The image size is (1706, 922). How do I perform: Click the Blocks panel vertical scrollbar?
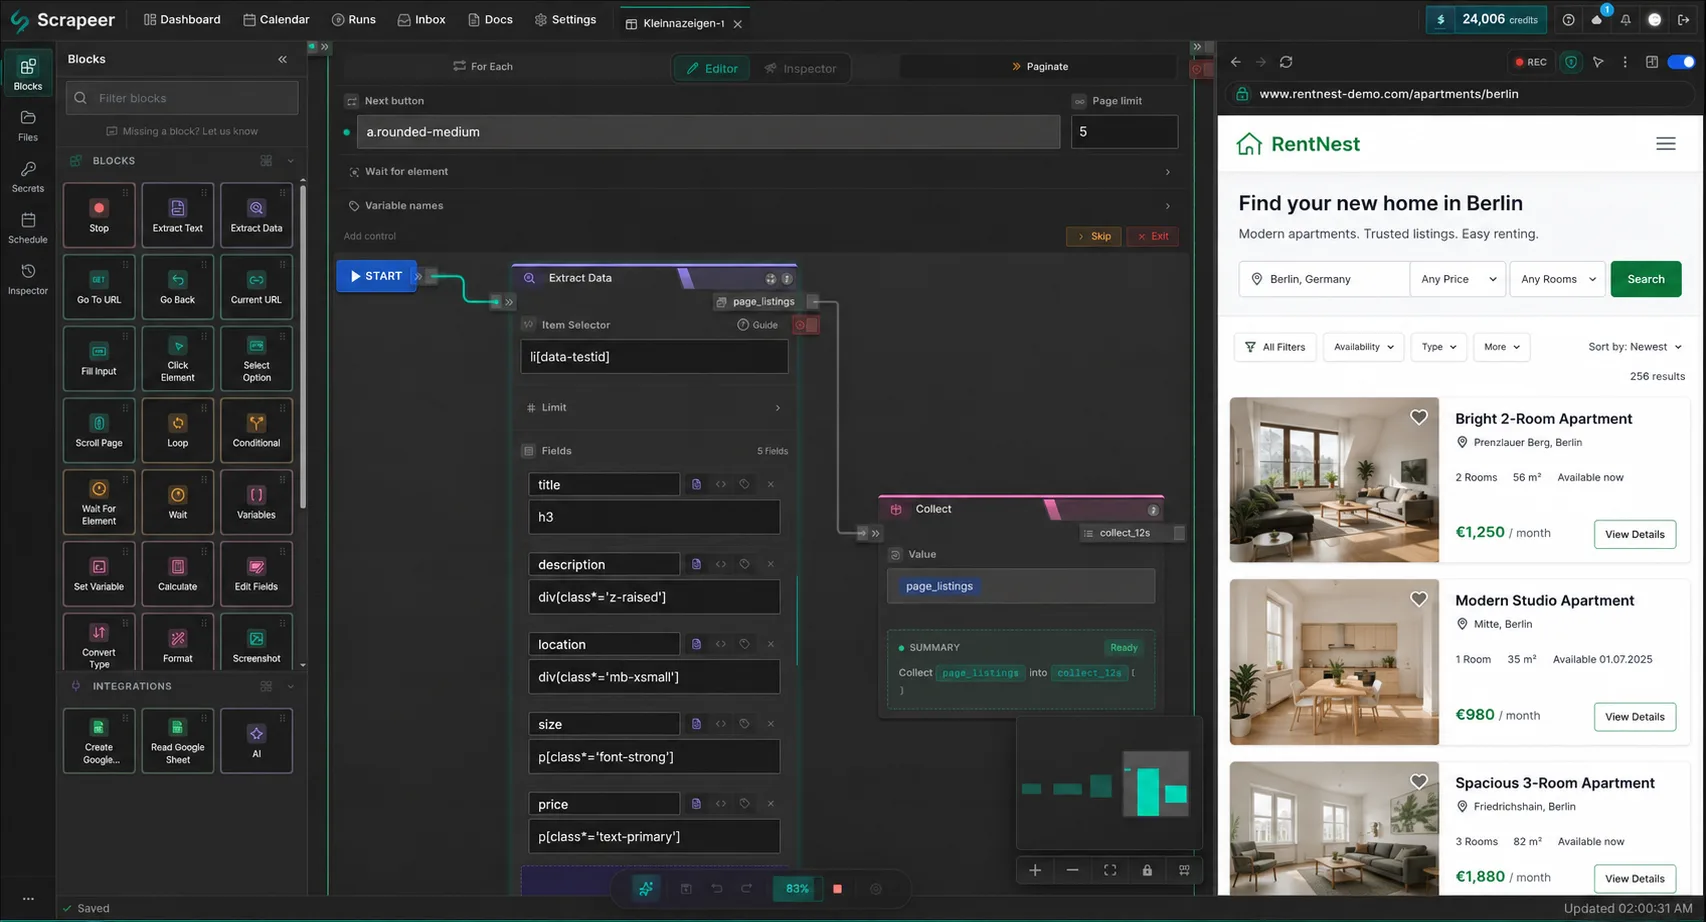point(303,345)
